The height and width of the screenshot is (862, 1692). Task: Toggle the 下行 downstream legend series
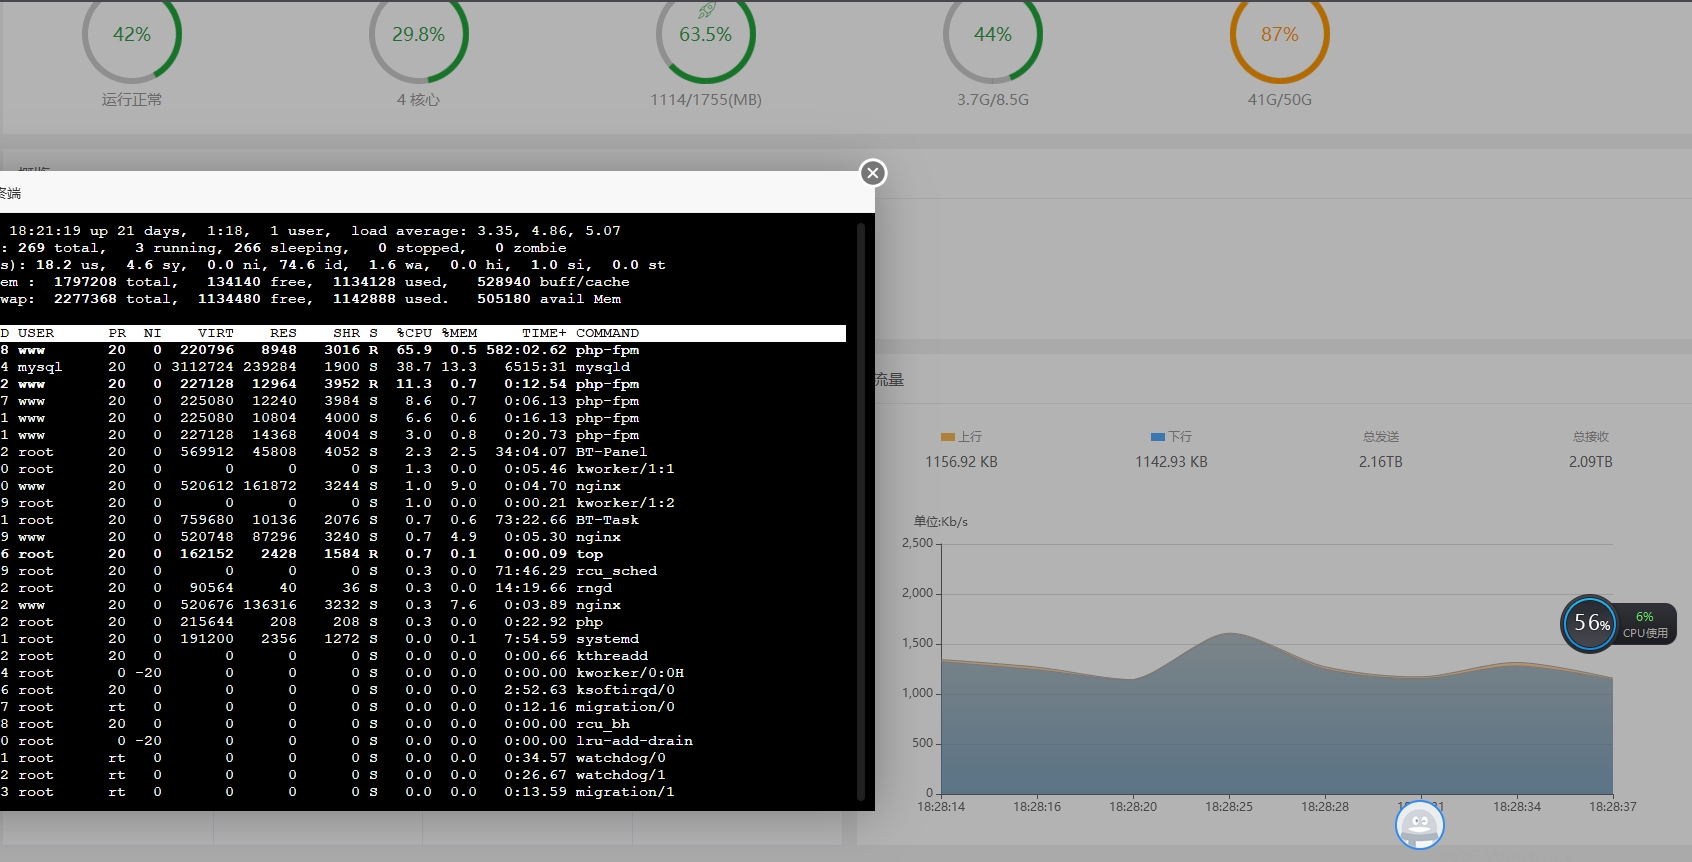1171,437
